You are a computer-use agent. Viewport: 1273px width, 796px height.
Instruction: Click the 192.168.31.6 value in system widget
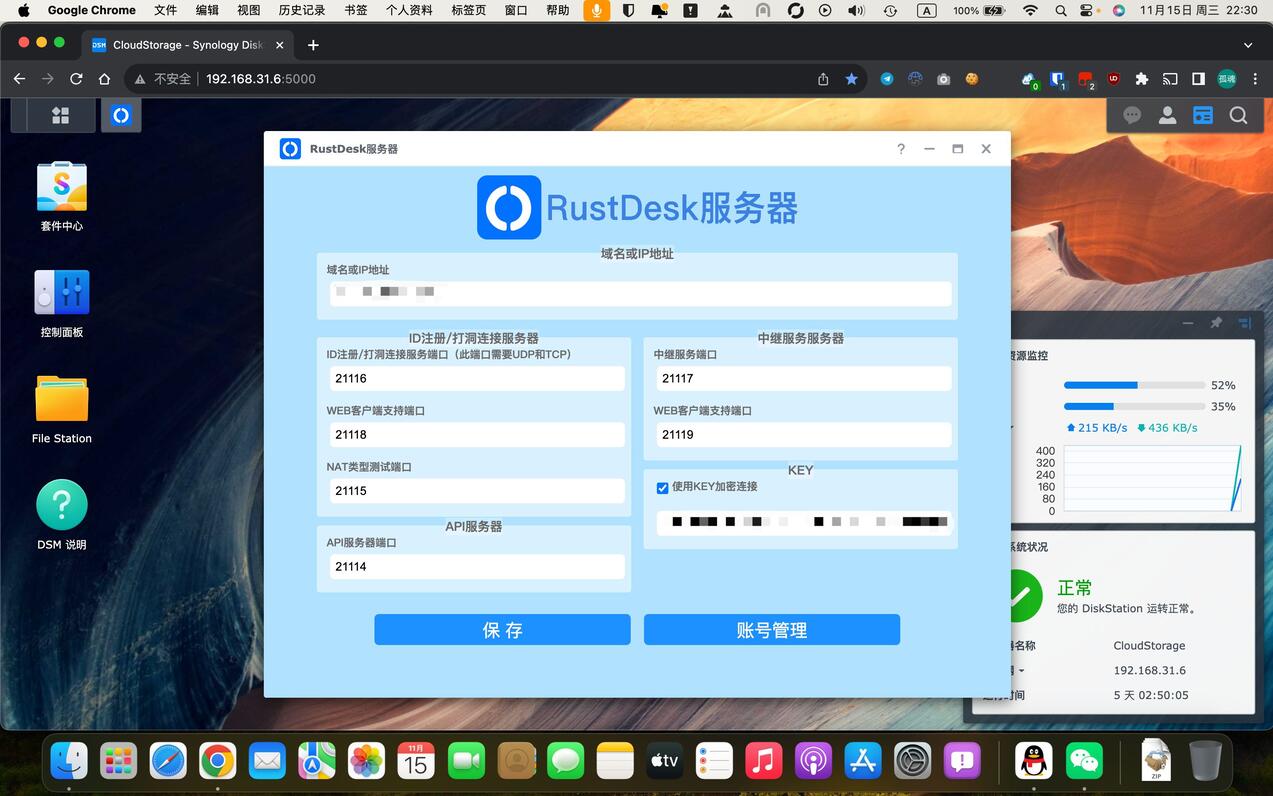1149,670
